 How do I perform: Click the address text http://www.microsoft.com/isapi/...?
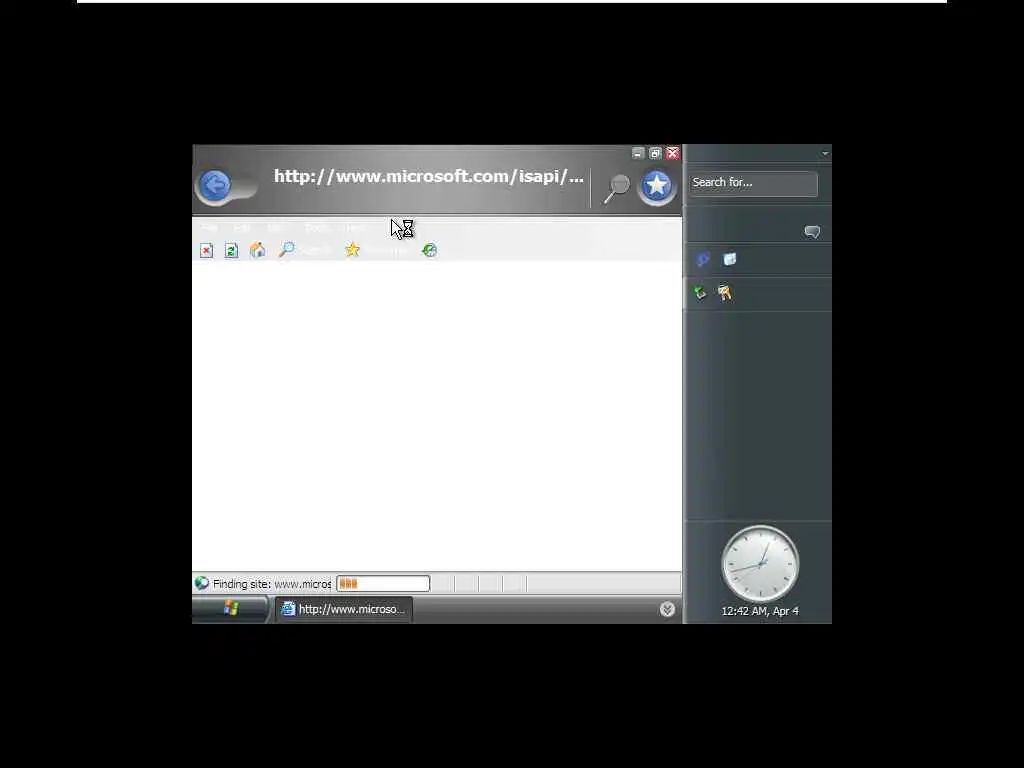(428, 176)
